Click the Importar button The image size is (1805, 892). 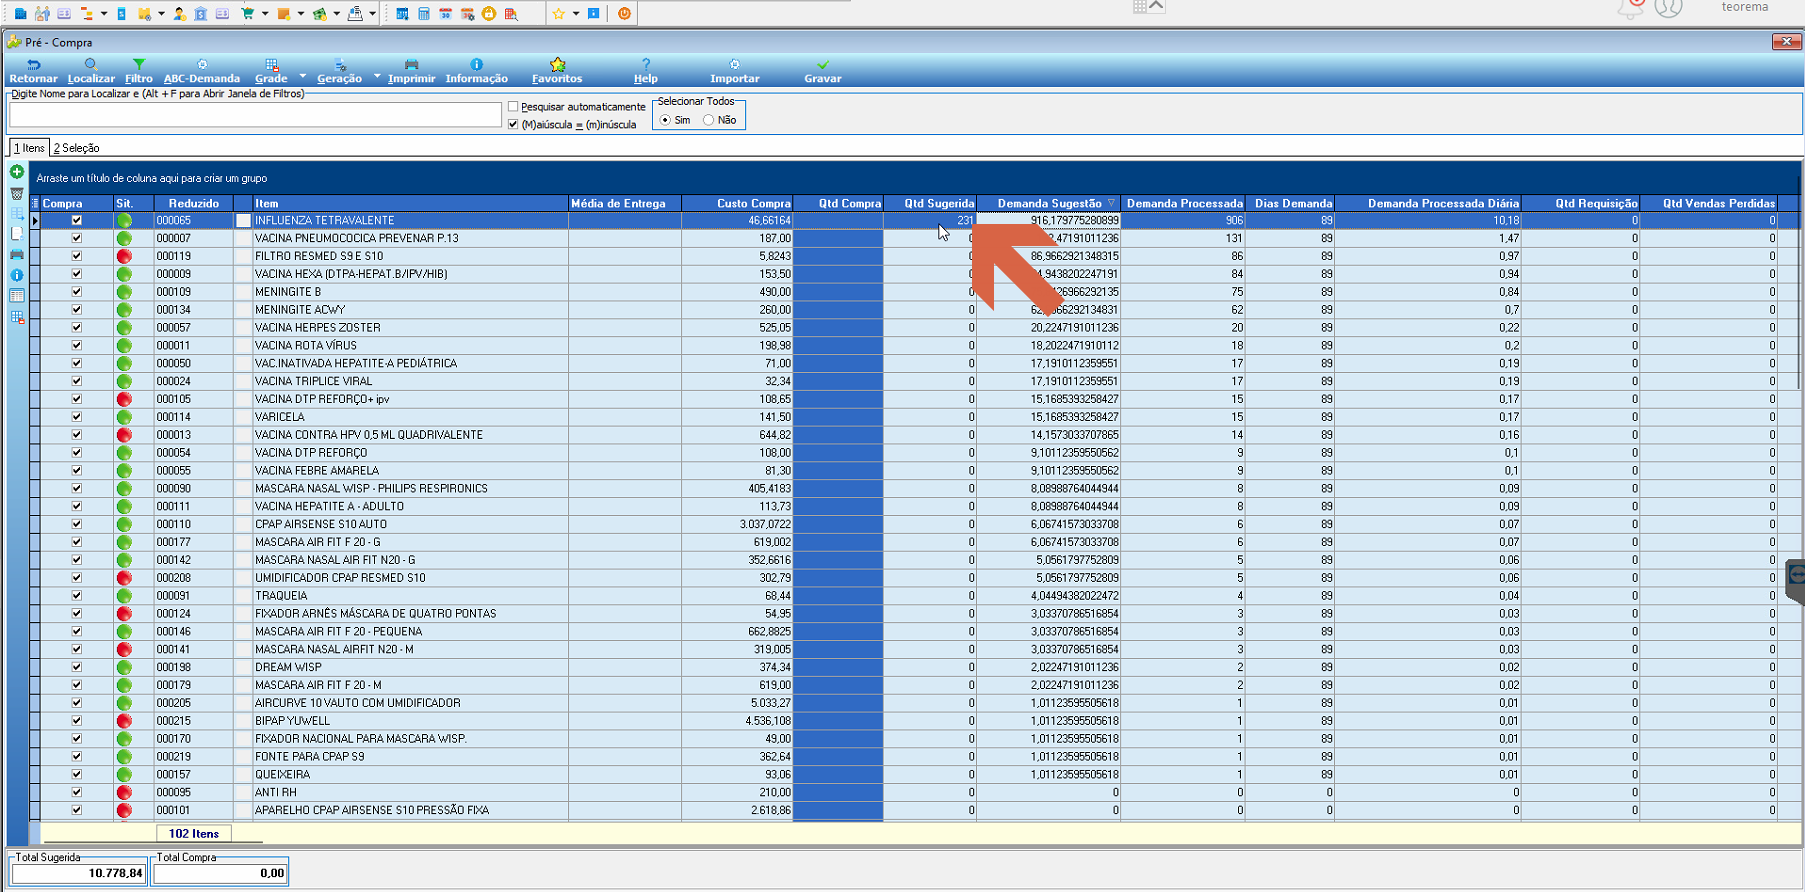(734, 71)
